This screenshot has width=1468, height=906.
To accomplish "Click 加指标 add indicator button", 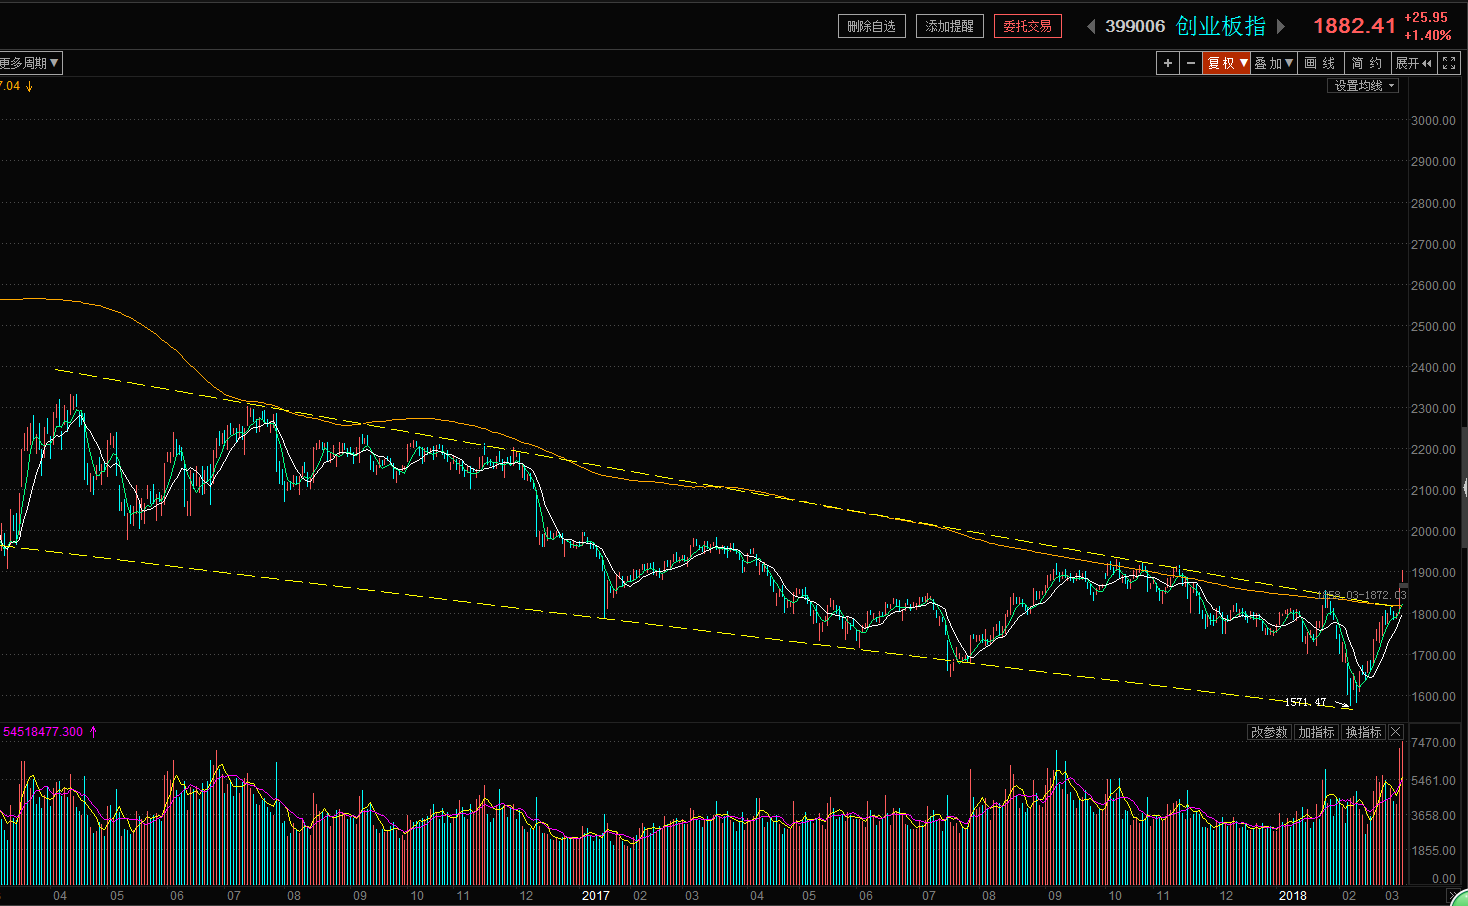I will click(1316, 732).
